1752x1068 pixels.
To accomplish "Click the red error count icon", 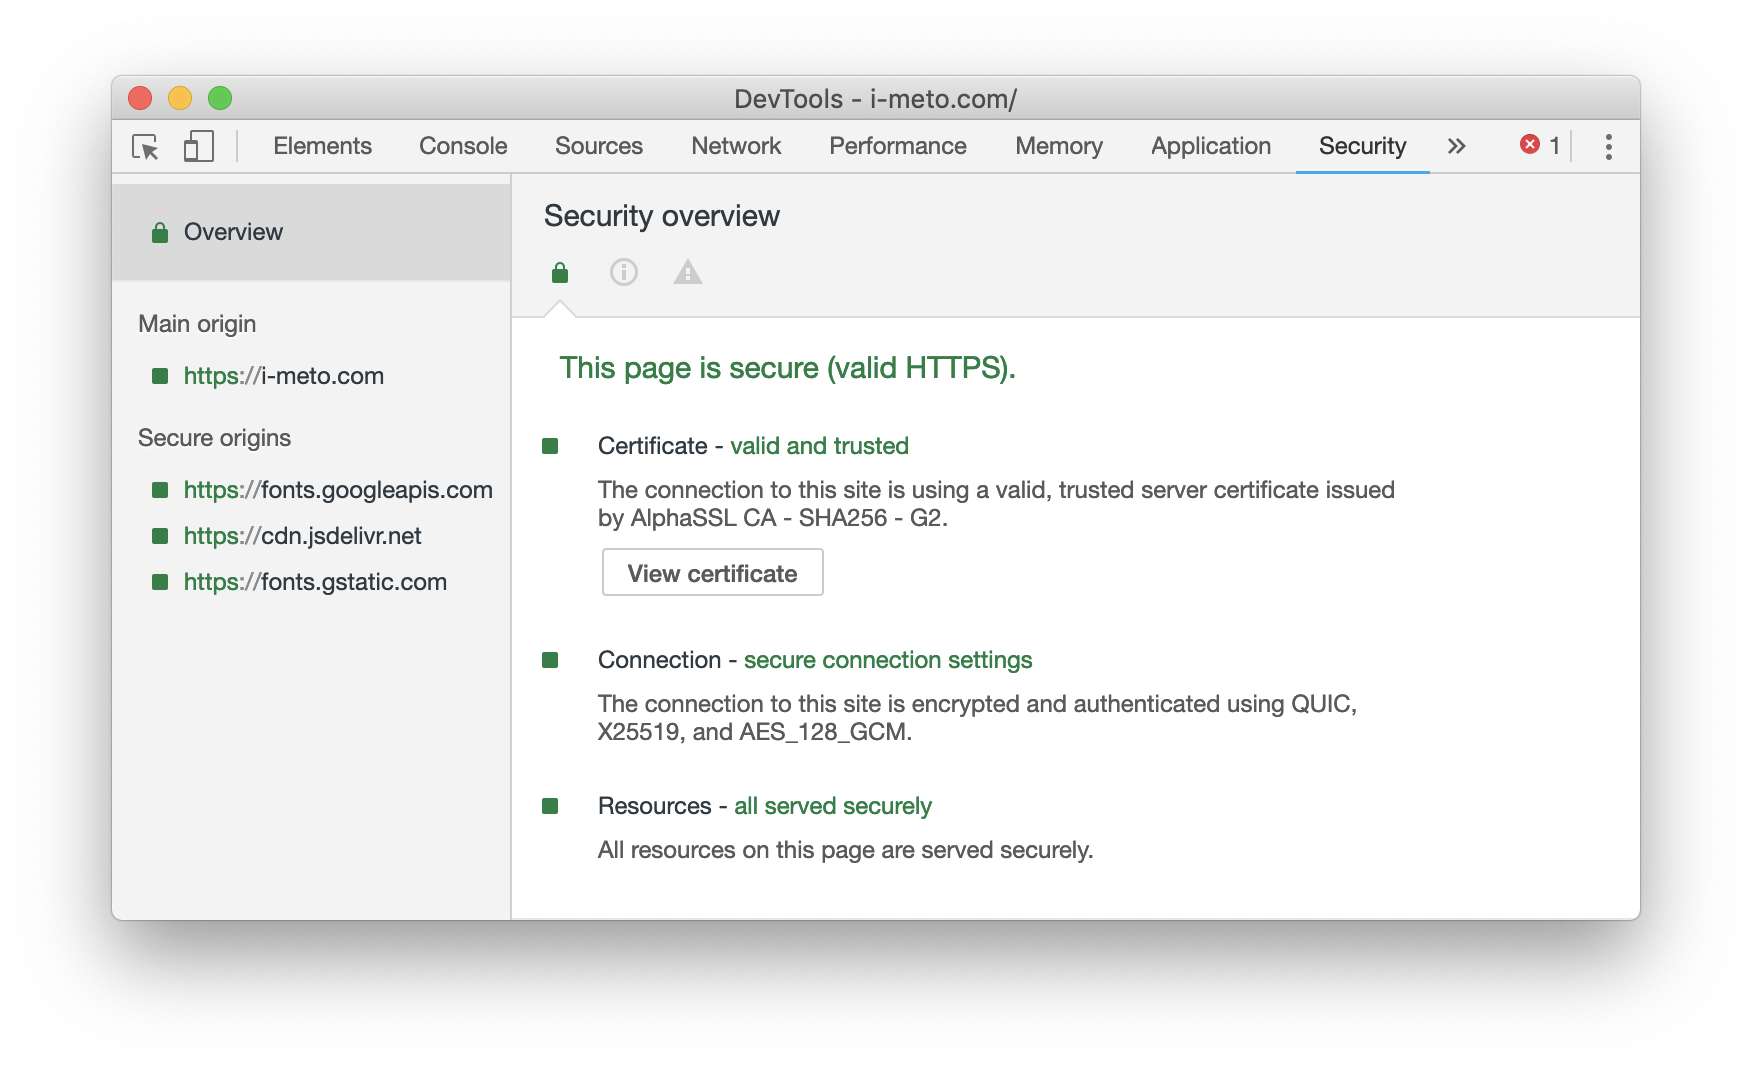I will tap(1529, 145).
